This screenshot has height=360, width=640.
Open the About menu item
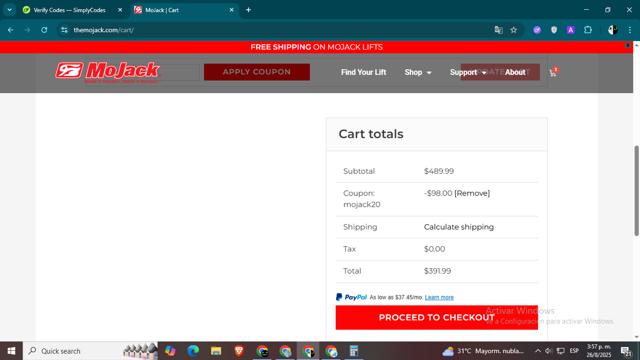click(515, 72)
